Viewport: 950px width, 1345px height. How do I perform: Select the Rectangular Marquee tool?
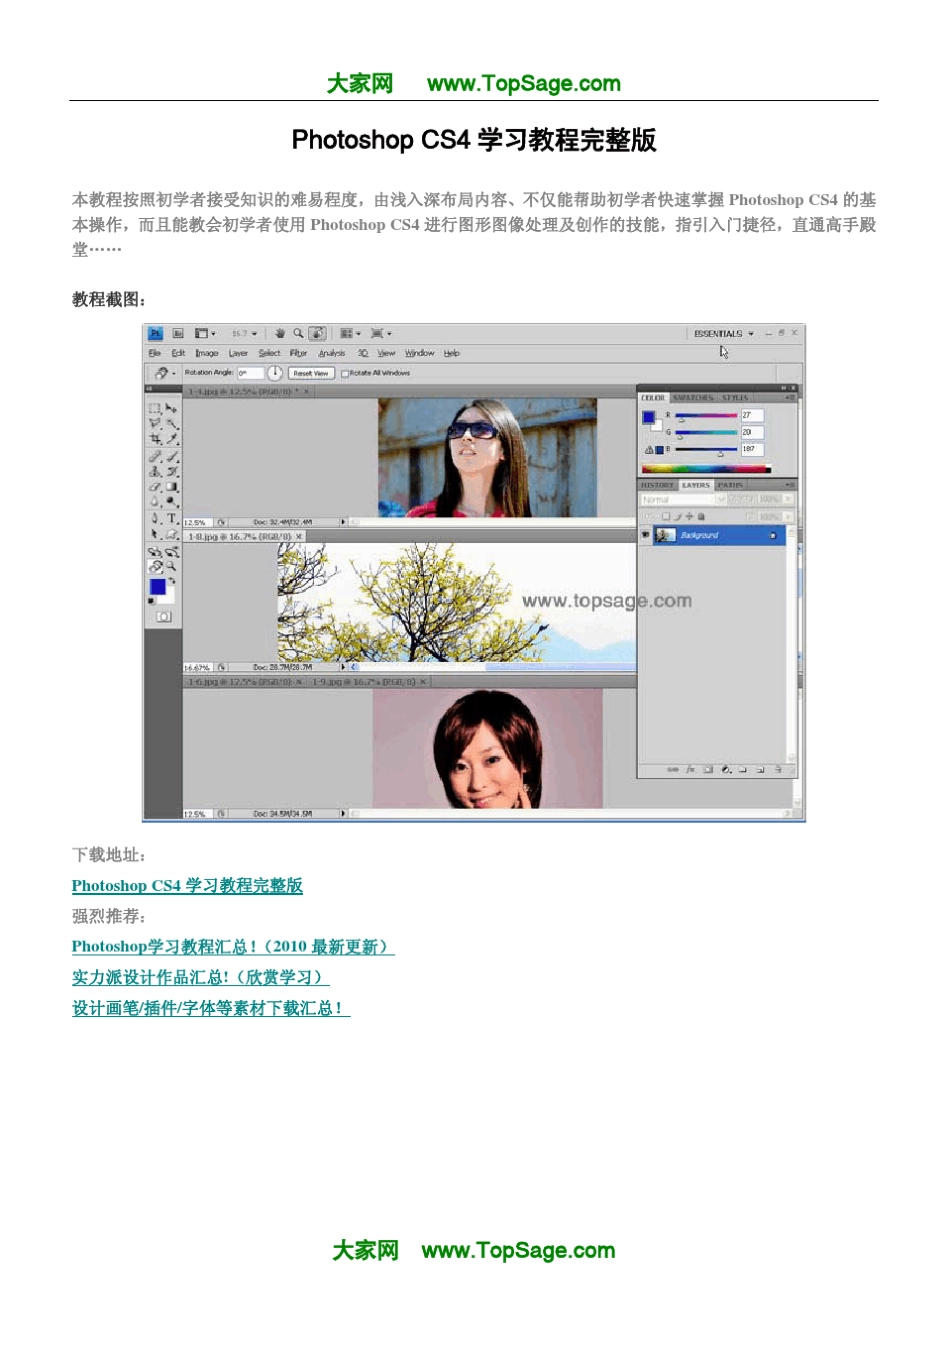pos(155,408)
